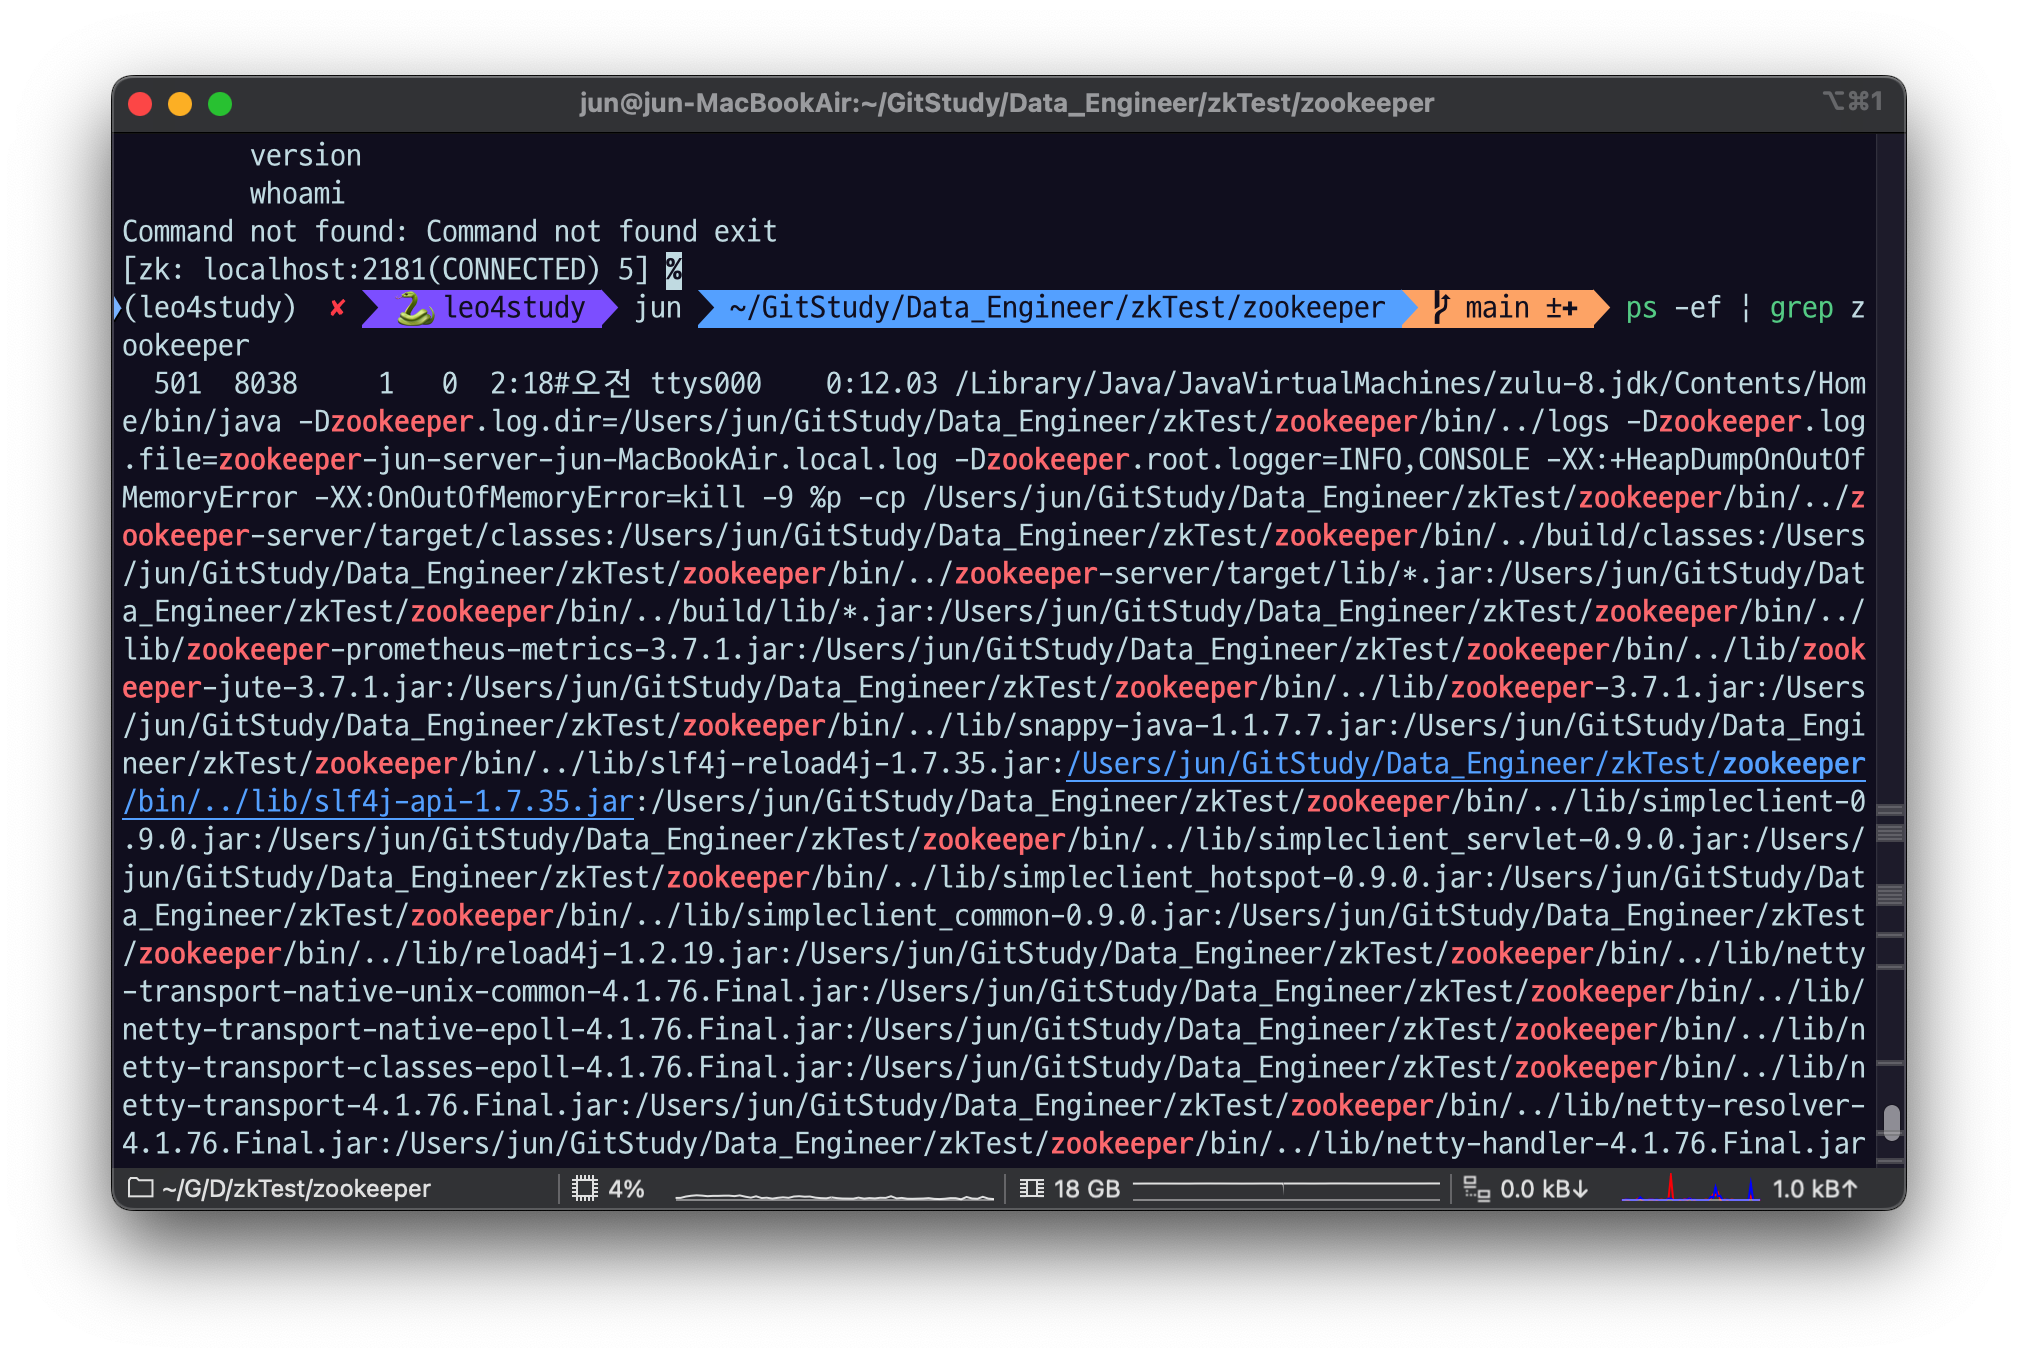The image size is (2018, 1358).
Task: Click the git branch icon before main
Action: tap(1440, 308)
